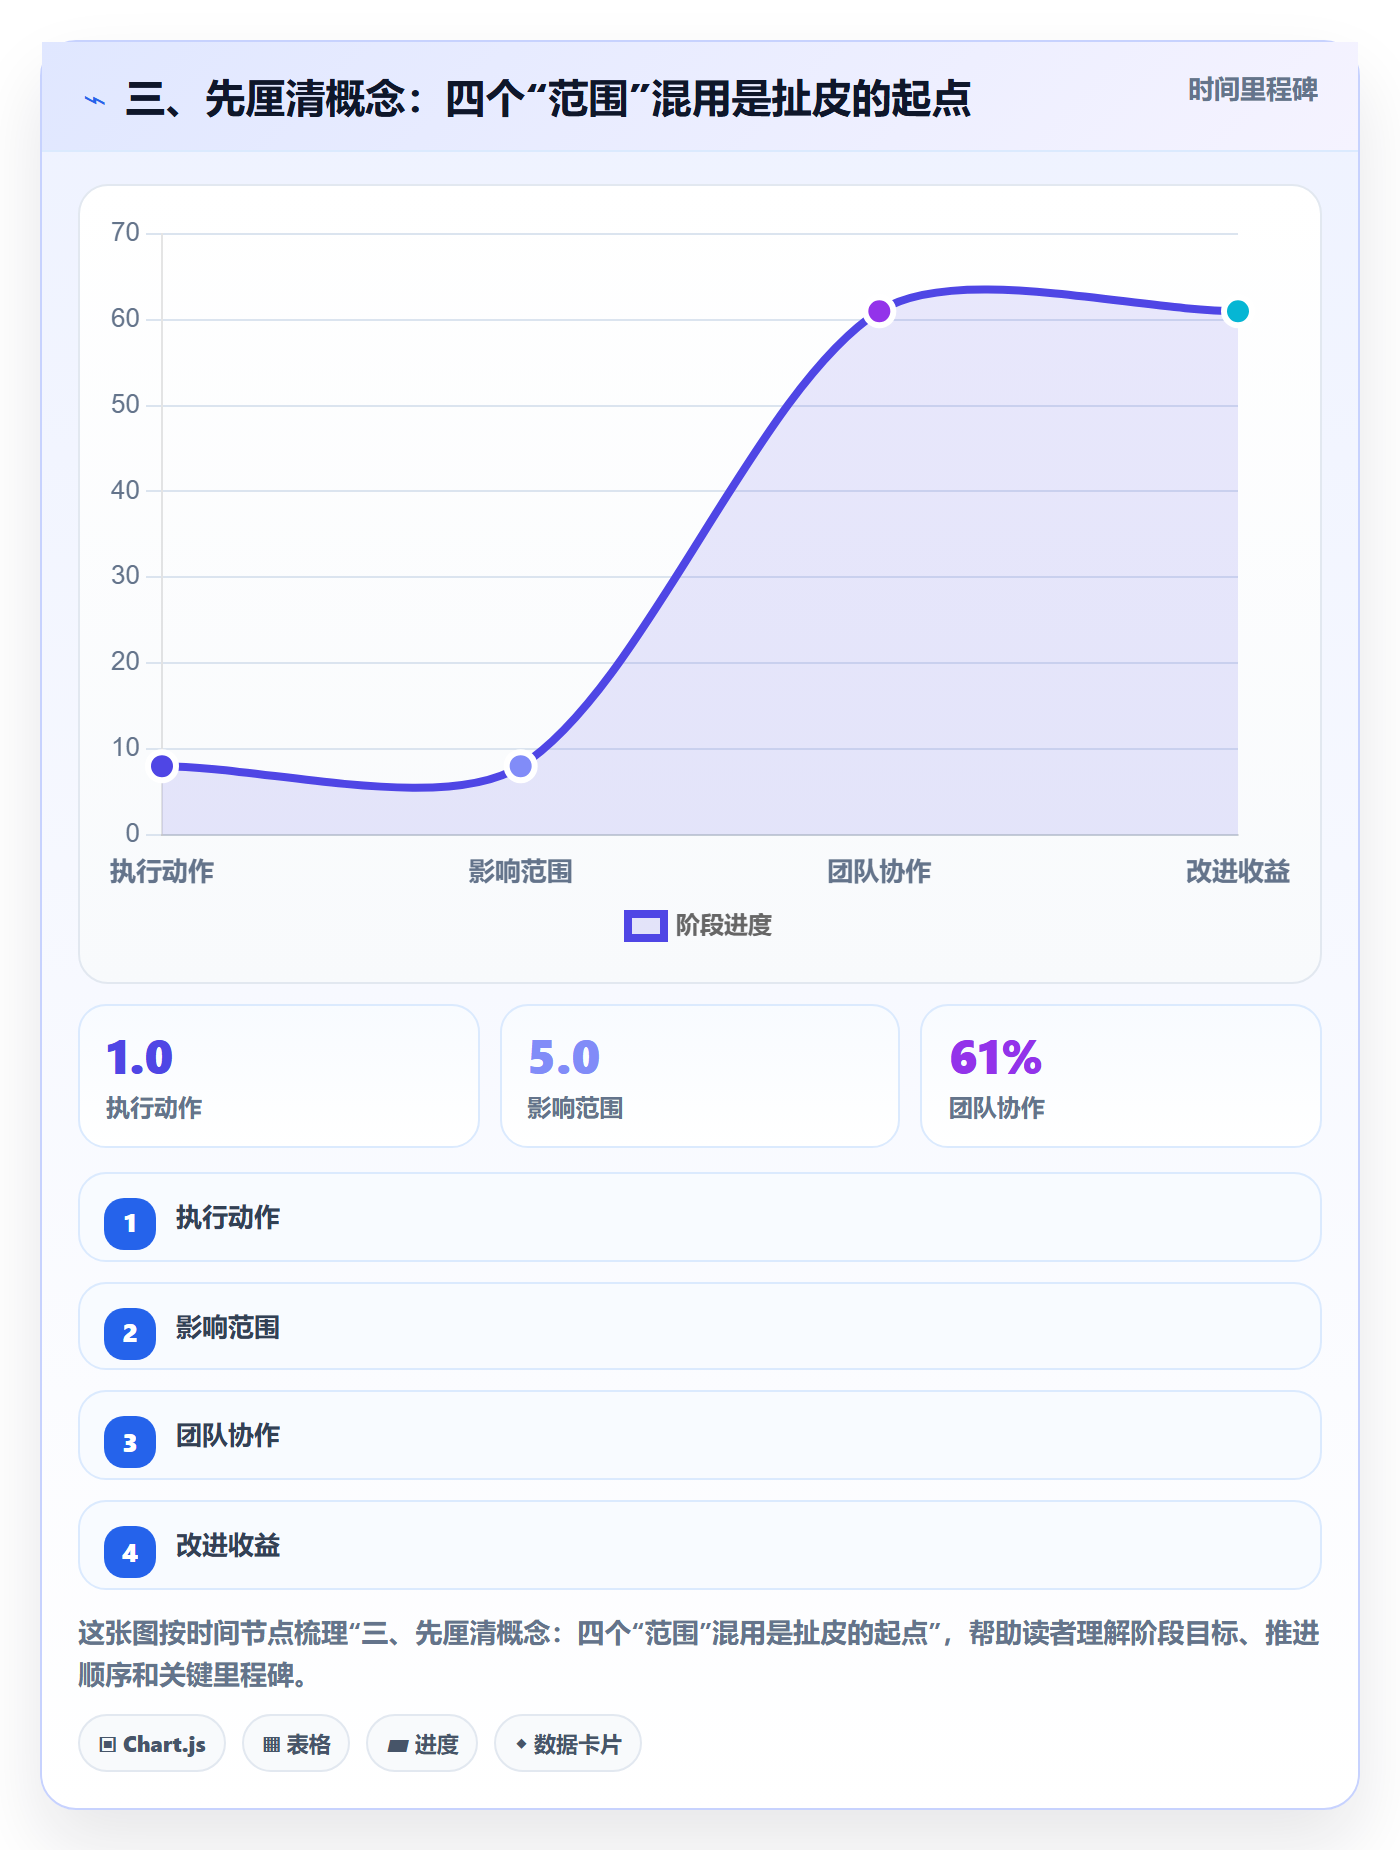
Task: Click the 1.0 执行动作 data card
Action: (279, 1076)
